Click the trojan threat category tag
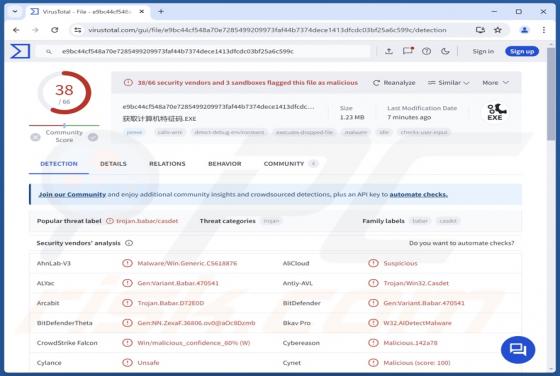Viewport: 560px width, 376px height. [x=271, y=221]
